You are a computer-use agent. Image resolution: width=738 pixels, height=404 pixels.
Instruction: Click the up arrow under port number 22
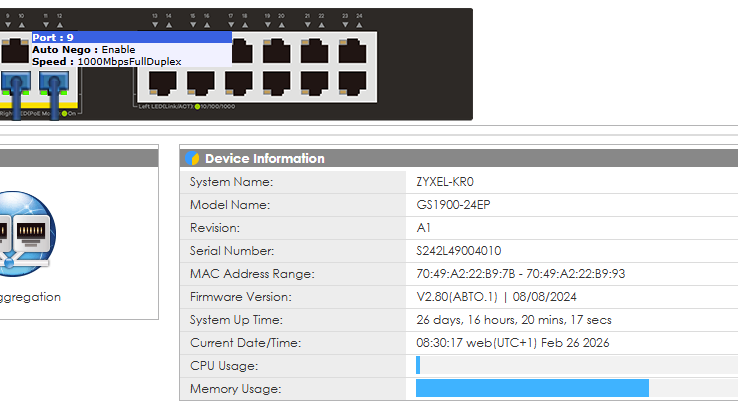(x=321, y=25)
